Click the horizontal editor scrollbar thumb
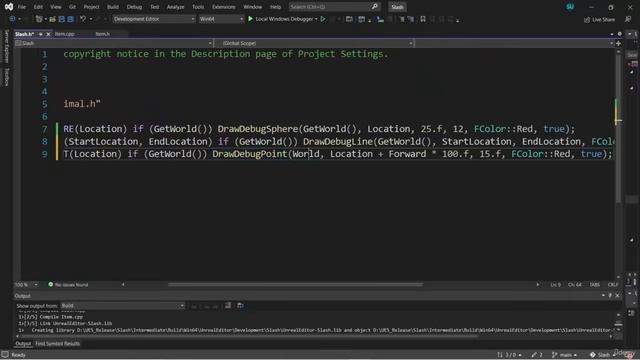This screenshot has width=640, height=360. click(295, 284)
